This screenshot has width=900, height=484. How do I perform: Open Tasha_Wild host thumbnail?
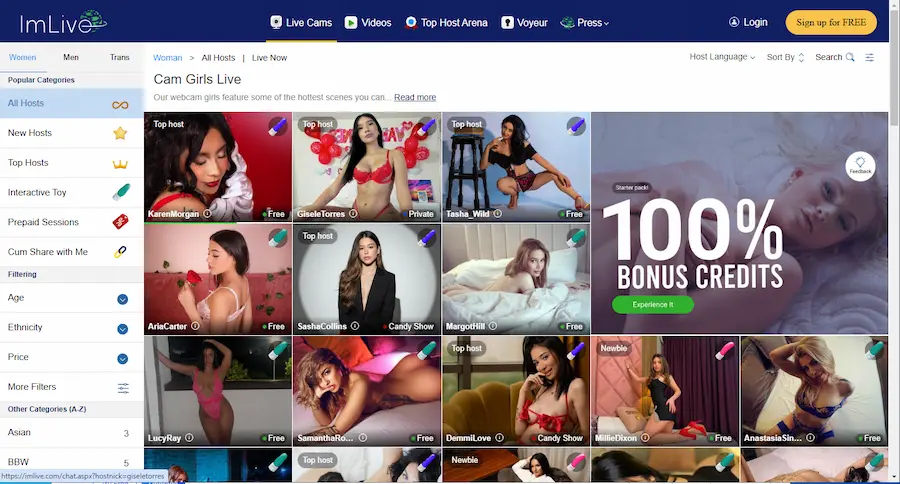point(516,167)
